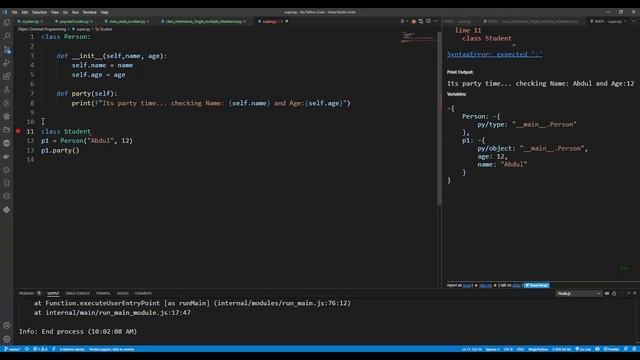Open the Help menu
The width and height of the screenshot is (640, 360).
click(x=104, y=12)
